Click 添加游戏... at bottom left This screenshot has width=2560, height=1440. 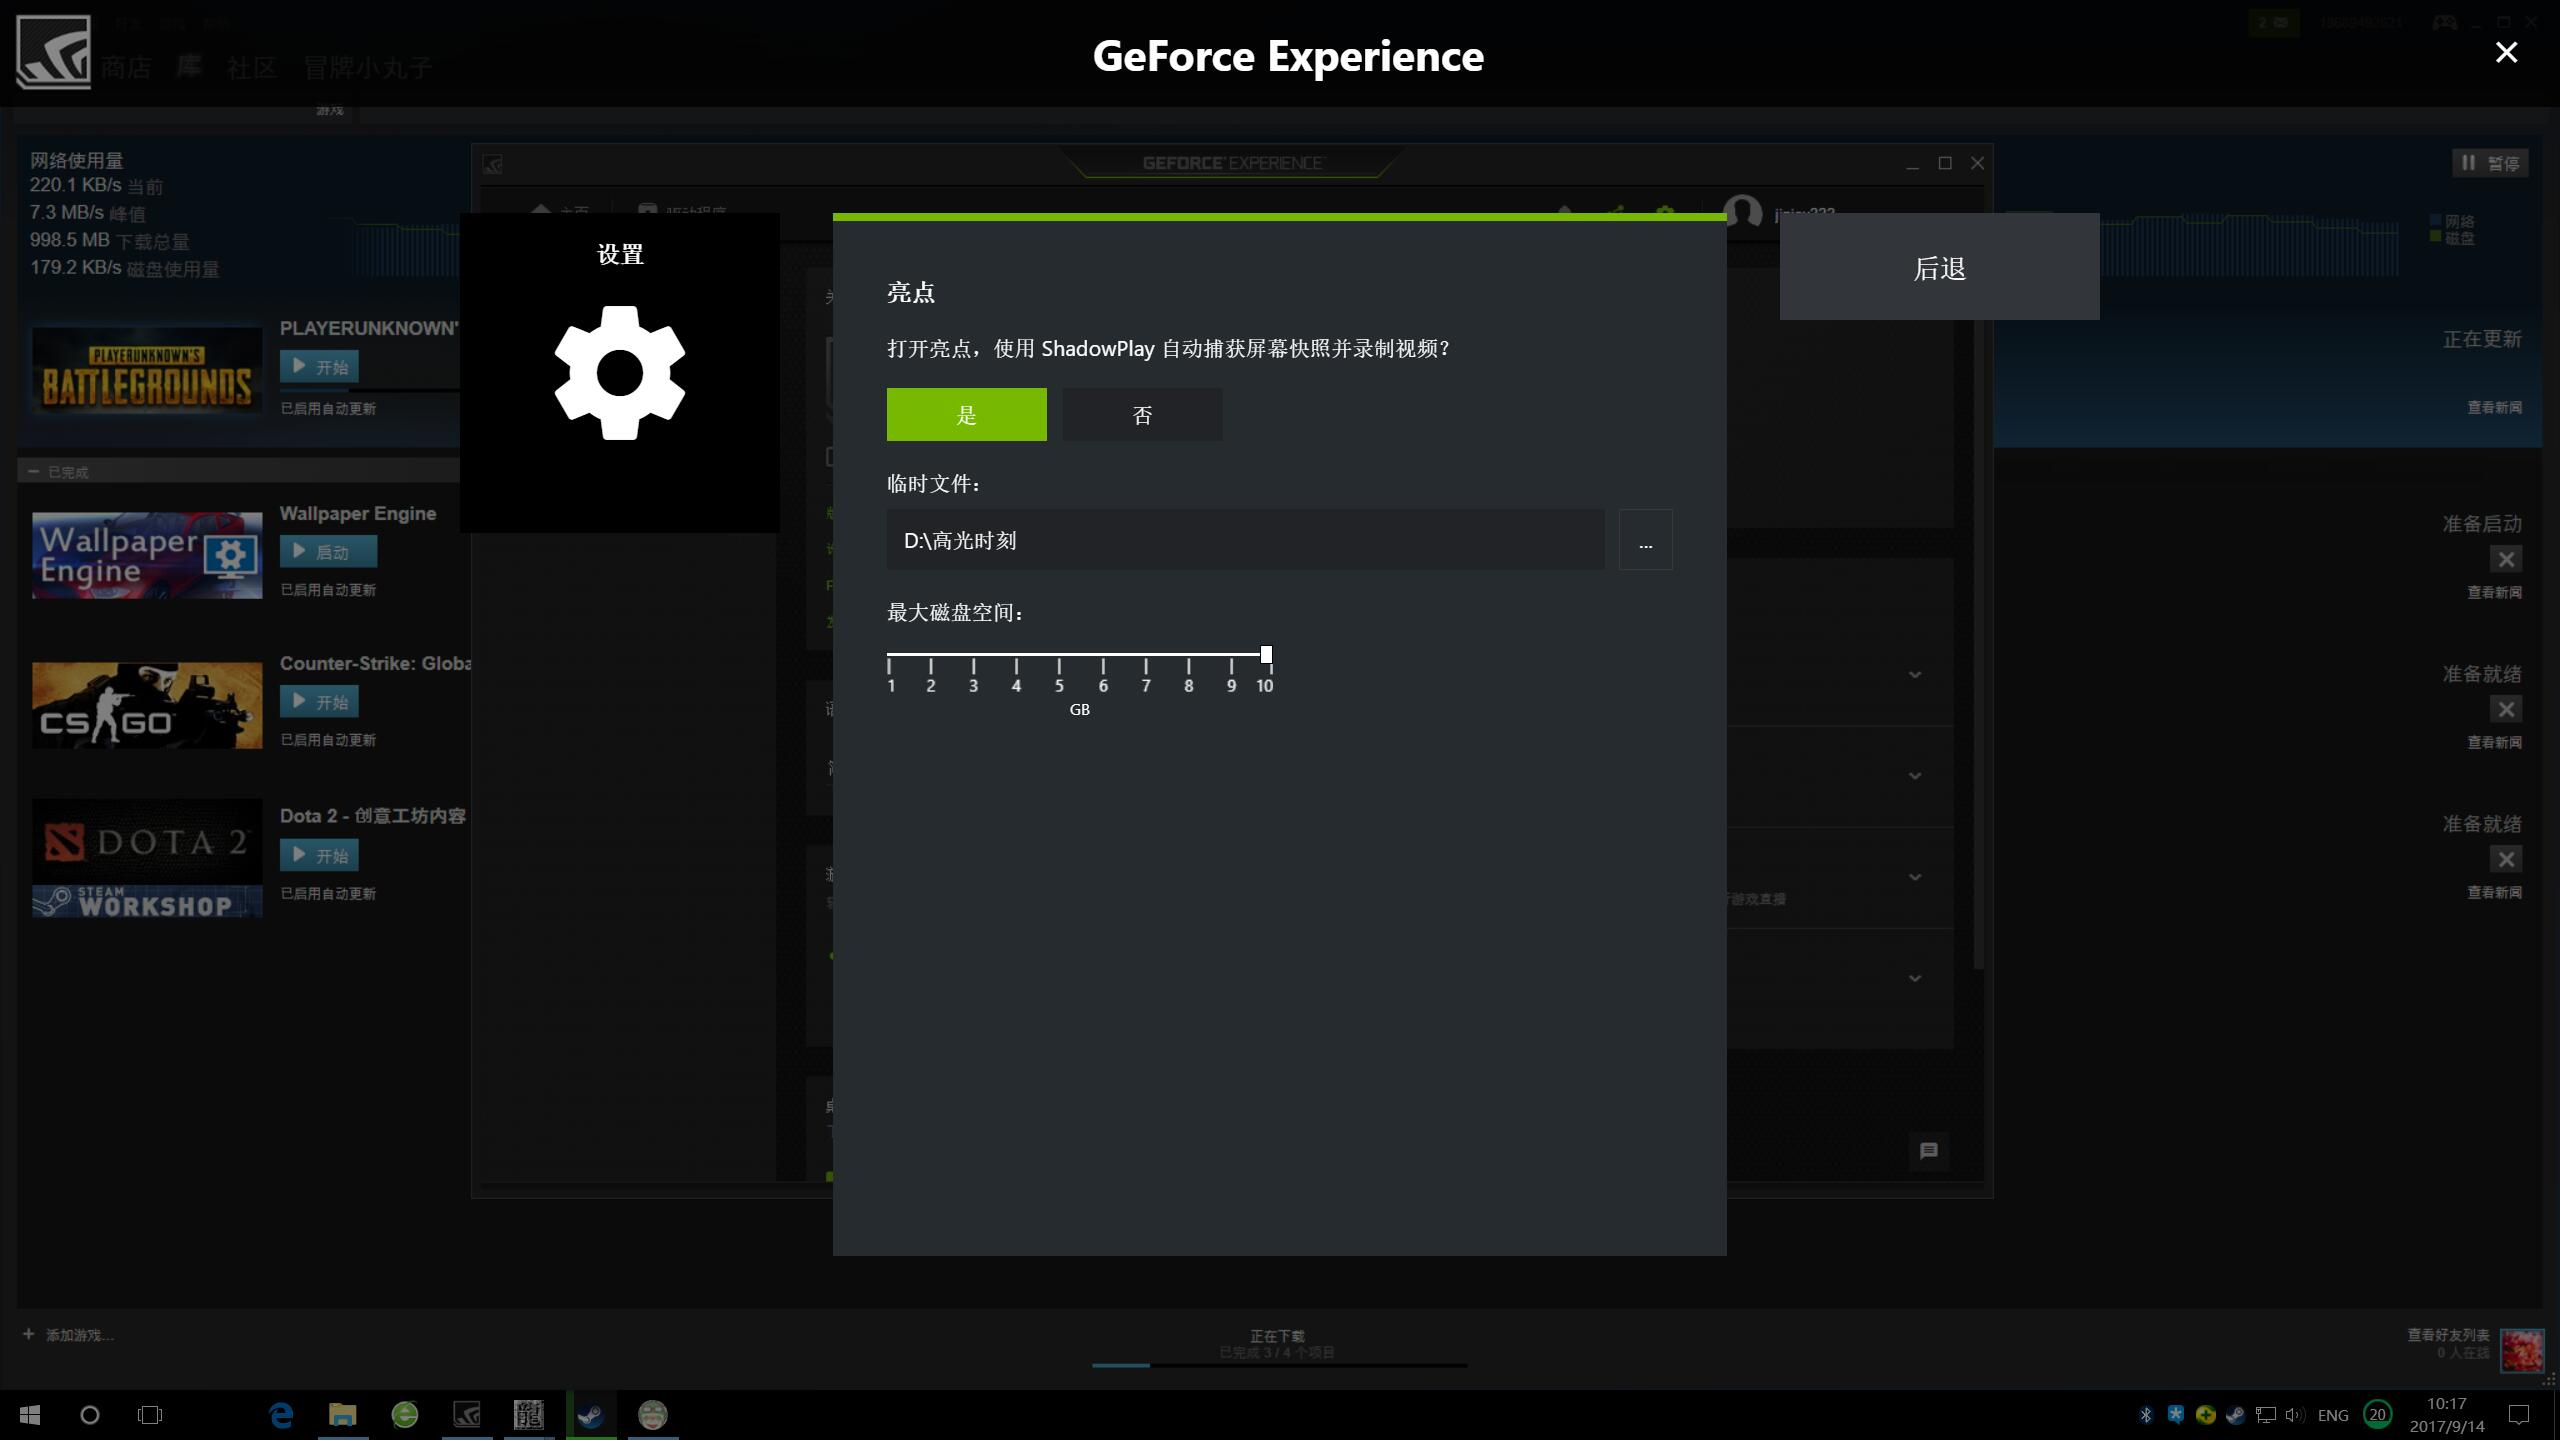point(68,1335)
